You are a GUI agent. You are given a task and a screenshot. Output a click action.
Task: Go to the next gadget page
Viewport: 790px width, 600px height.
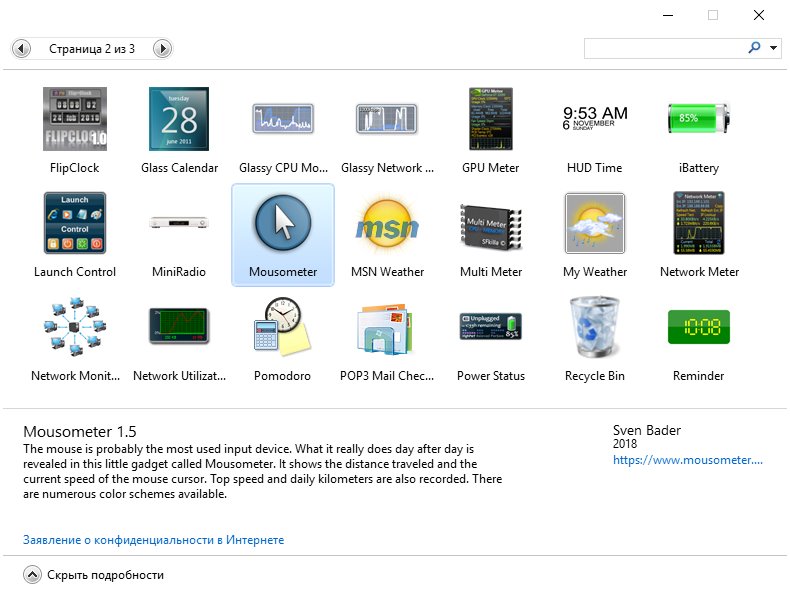coord(162,49)
